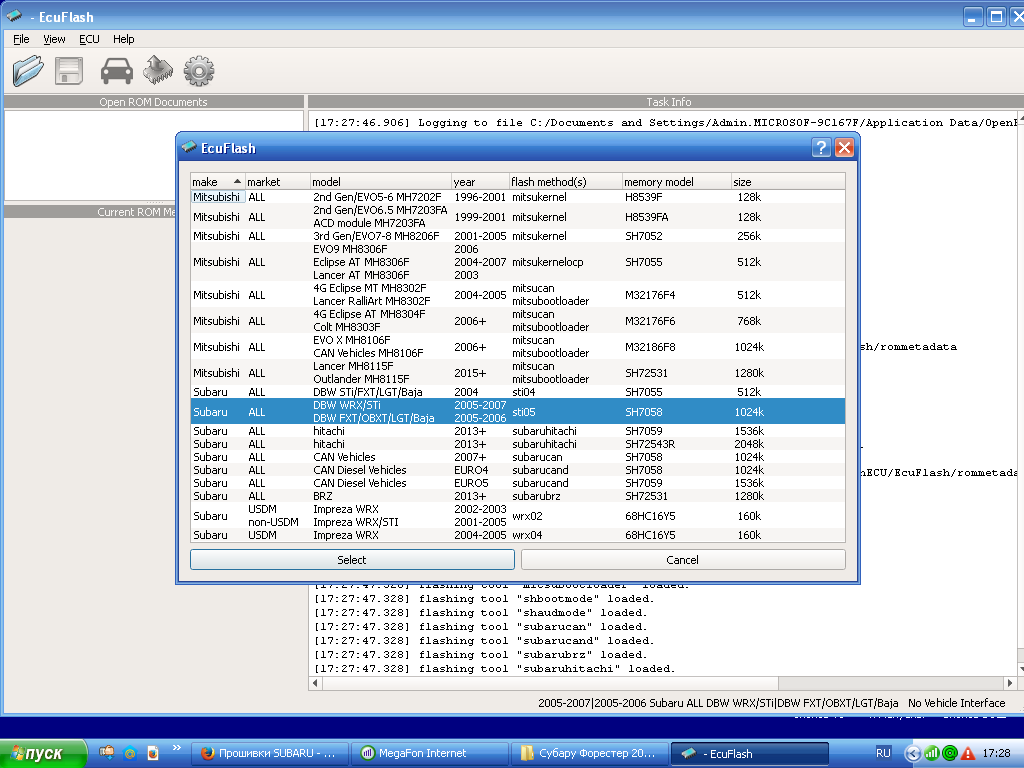Click the year column header

478,182
